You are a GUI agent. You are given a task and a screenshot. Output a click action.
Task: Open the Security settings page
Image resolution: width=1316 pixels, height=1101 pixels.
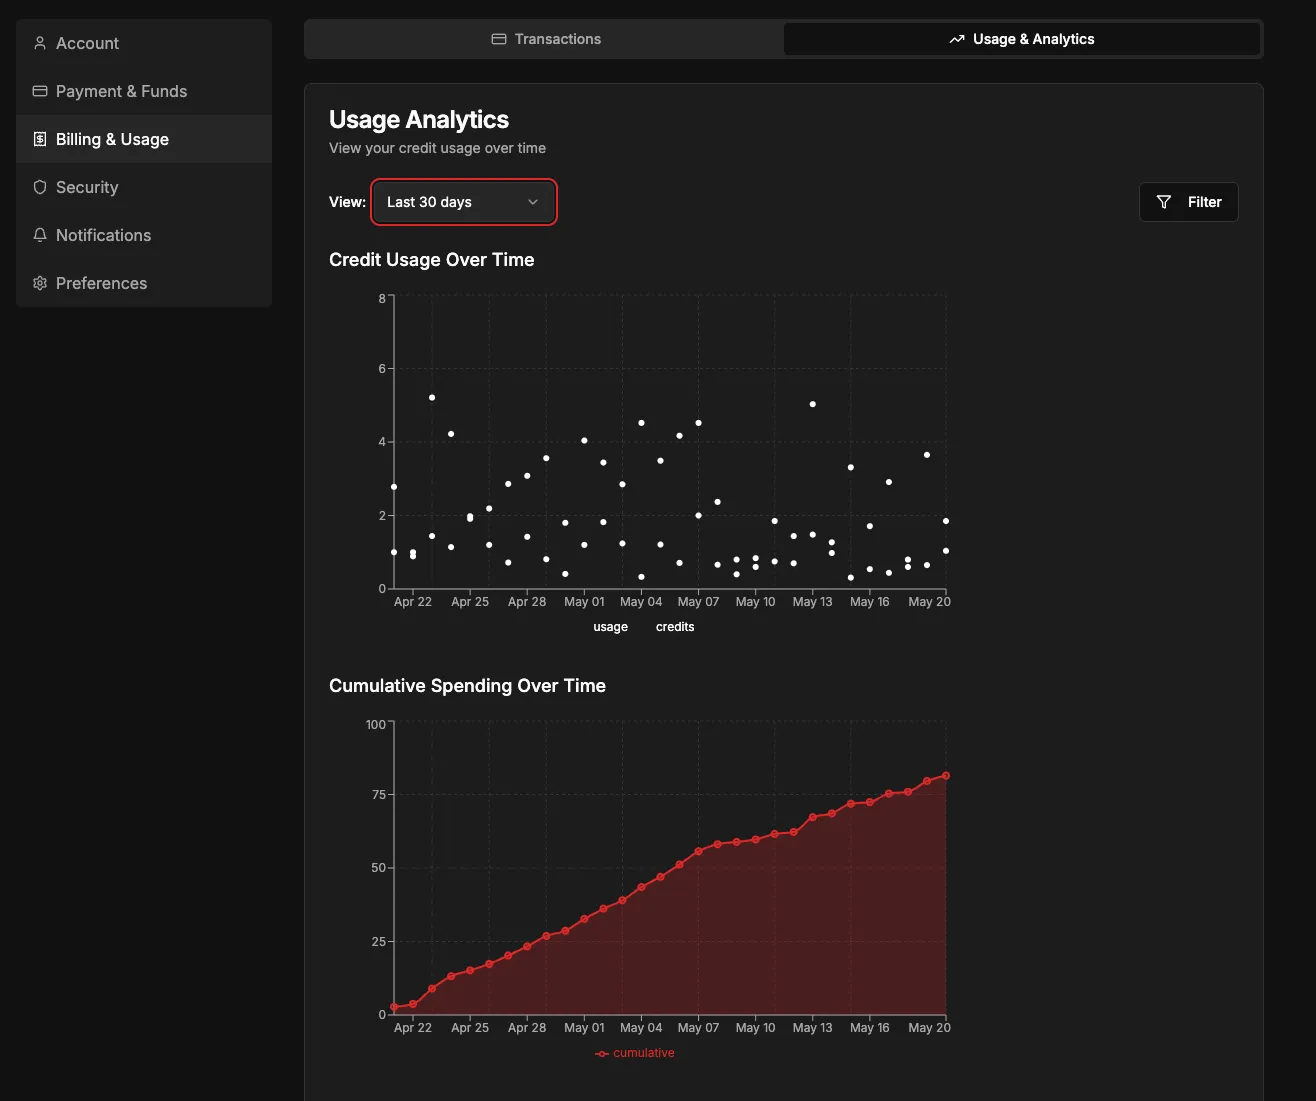click(87, 187)
